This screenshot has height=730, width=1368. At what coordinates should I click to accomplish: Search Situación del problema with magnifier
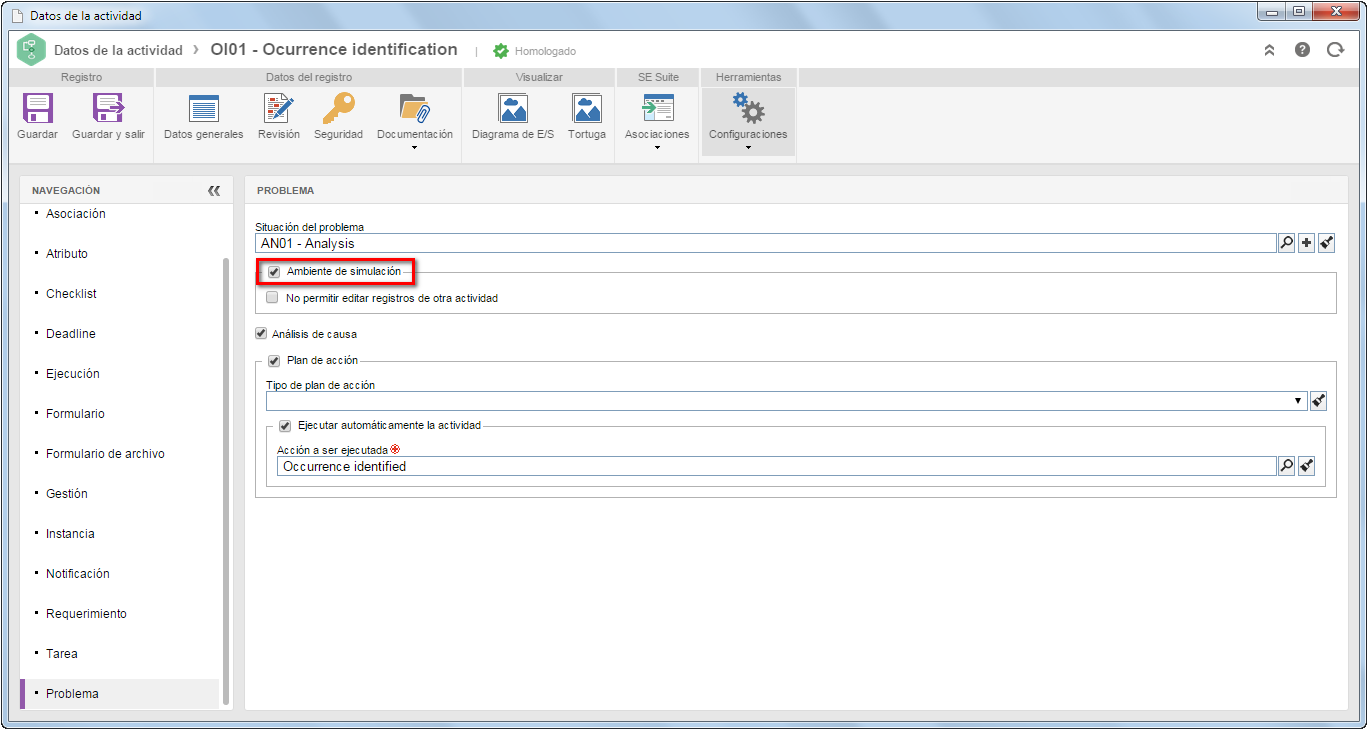1286,243
